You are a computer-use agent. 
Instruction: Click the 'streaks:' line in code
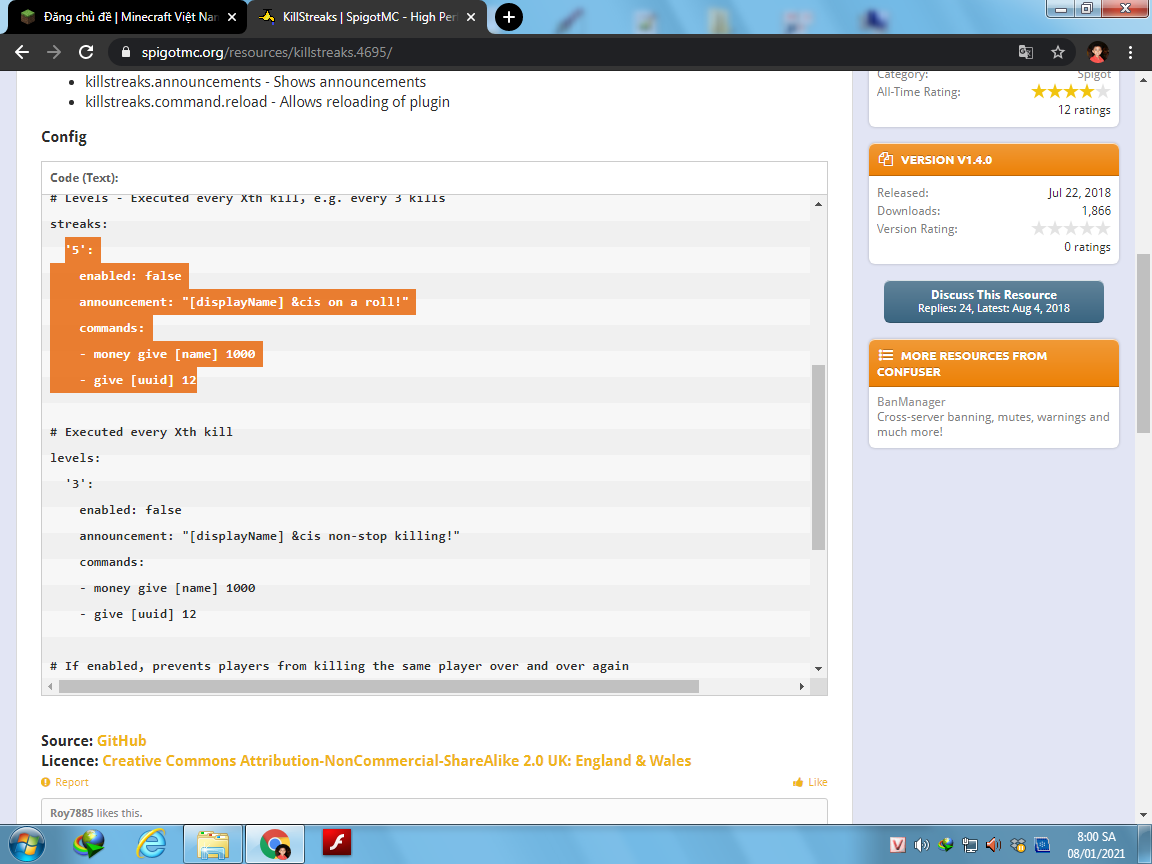tap(79, 224)
